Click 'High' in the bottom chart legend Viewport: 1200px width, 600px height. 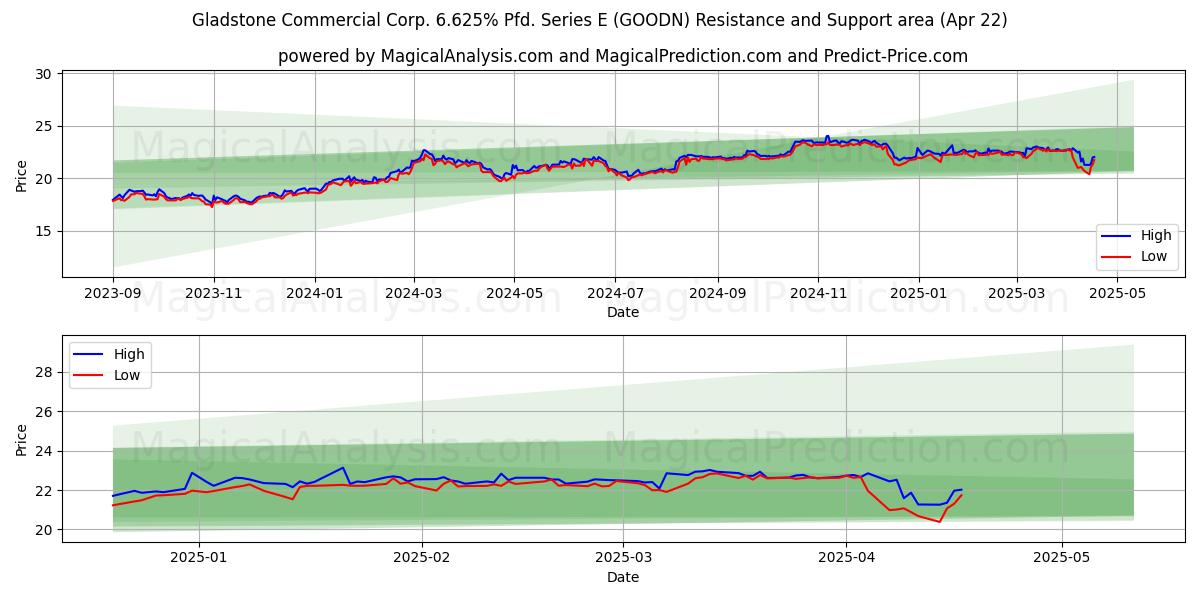[x=129, y=354]
